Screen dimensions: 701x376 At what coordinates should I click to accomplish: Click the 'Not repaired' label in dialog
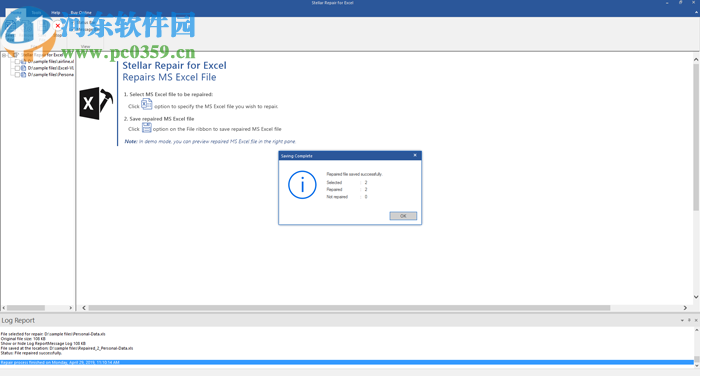click(x=337, y=197)
